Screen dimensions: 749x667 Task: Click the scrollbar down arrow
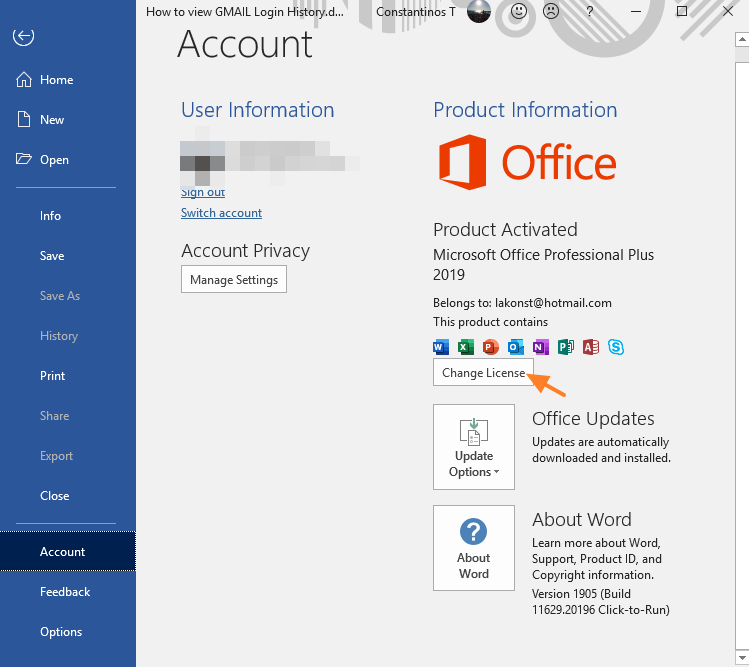pos(742,658)
